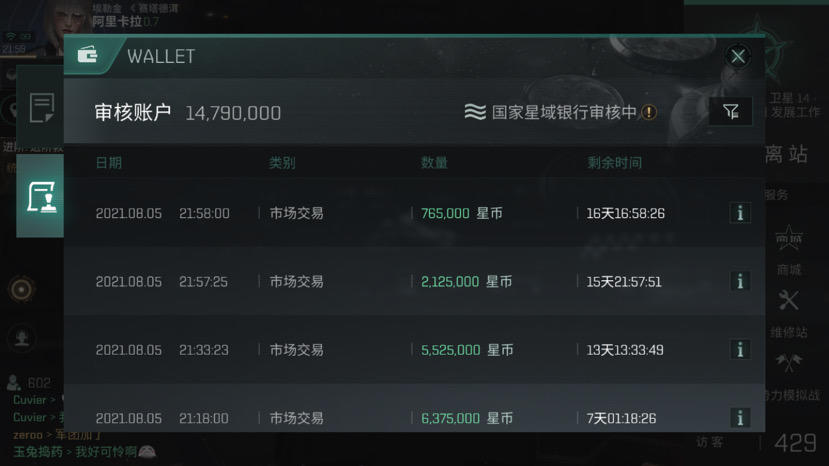Click the wallet icon in header

(88, 56)
